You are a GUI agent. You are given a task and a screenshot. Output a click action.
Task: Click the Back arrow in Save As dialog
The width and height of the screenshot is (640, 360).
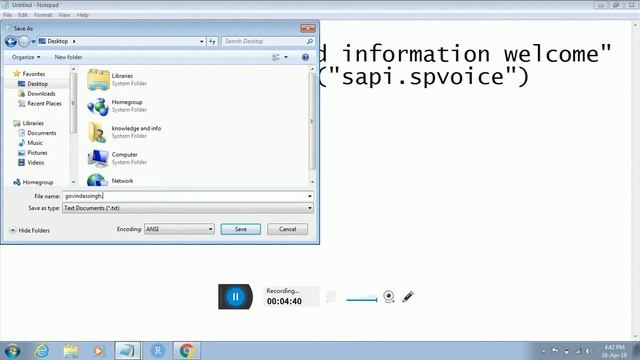click(x=11, y=41)
